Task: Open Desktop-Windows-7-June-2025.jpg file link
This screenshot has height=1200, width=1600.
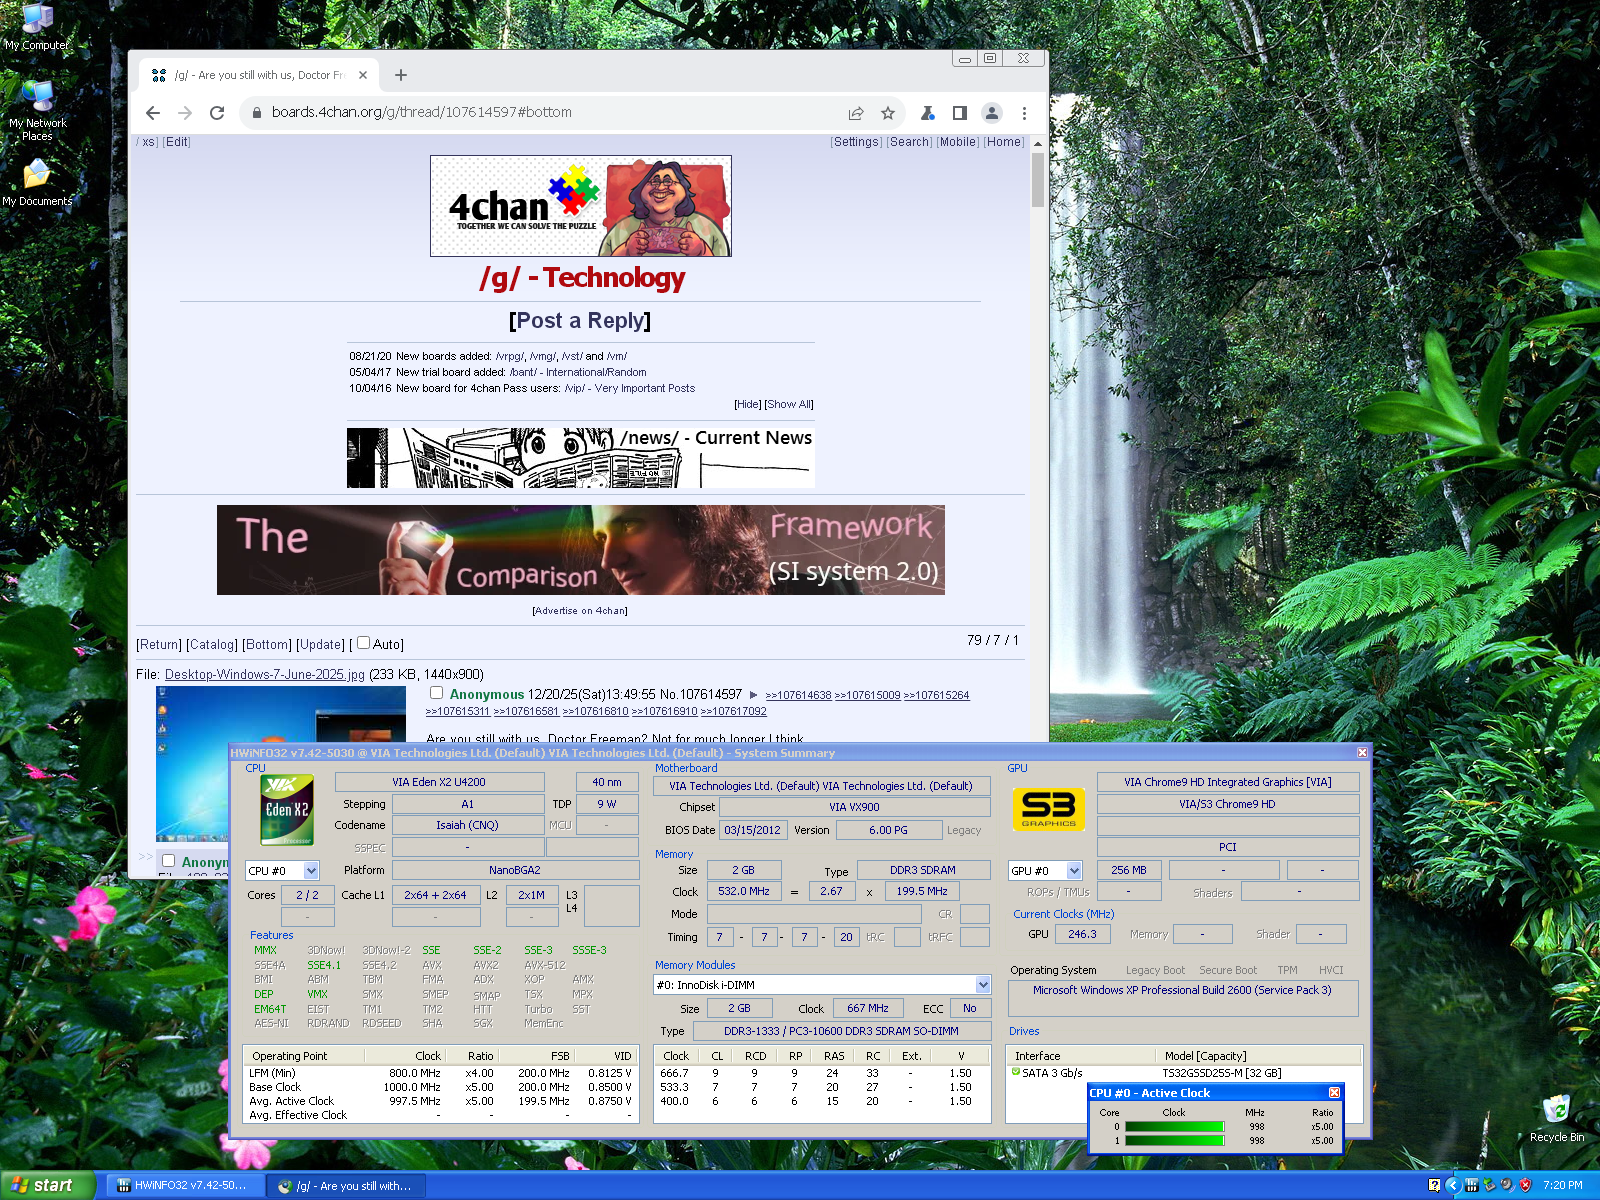Action: click(265, 675)
